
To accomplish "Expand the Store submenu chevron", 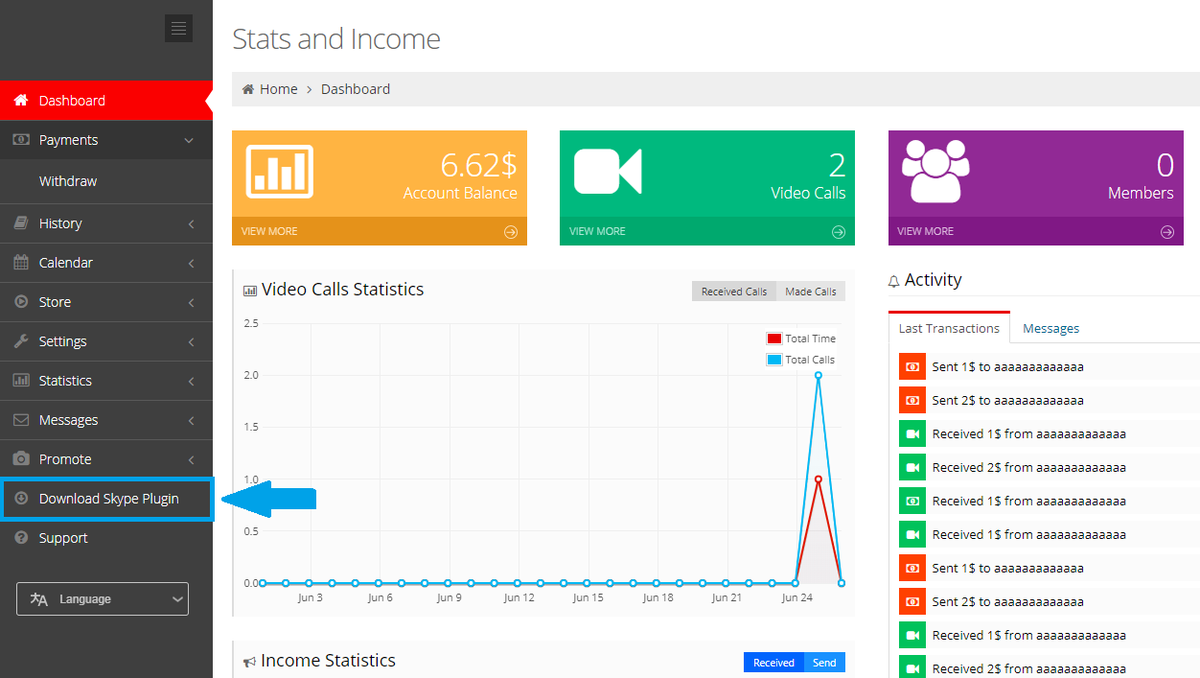I will click(191, 302).
